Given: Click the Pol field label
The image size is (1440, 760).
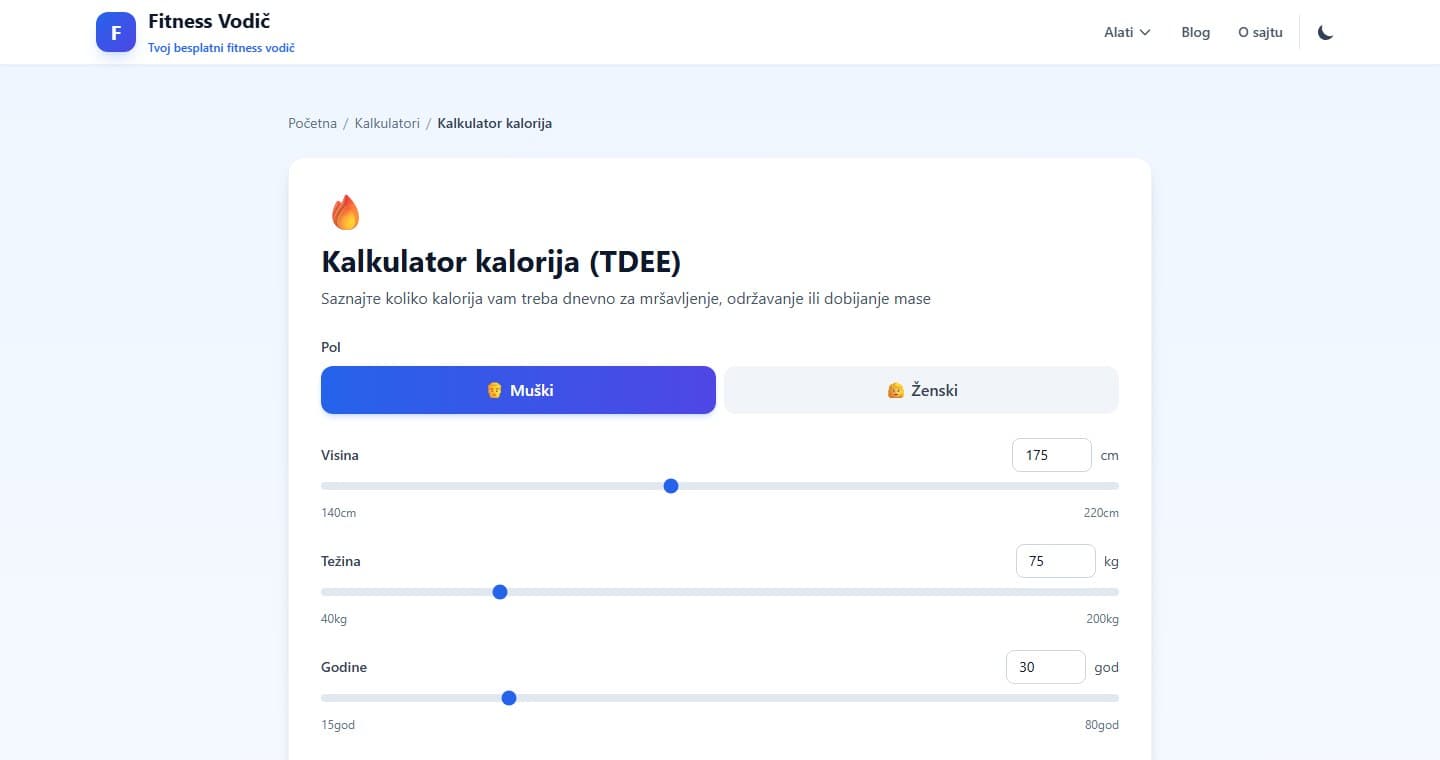Looking at the screenshot, I should tap(331, 347).
